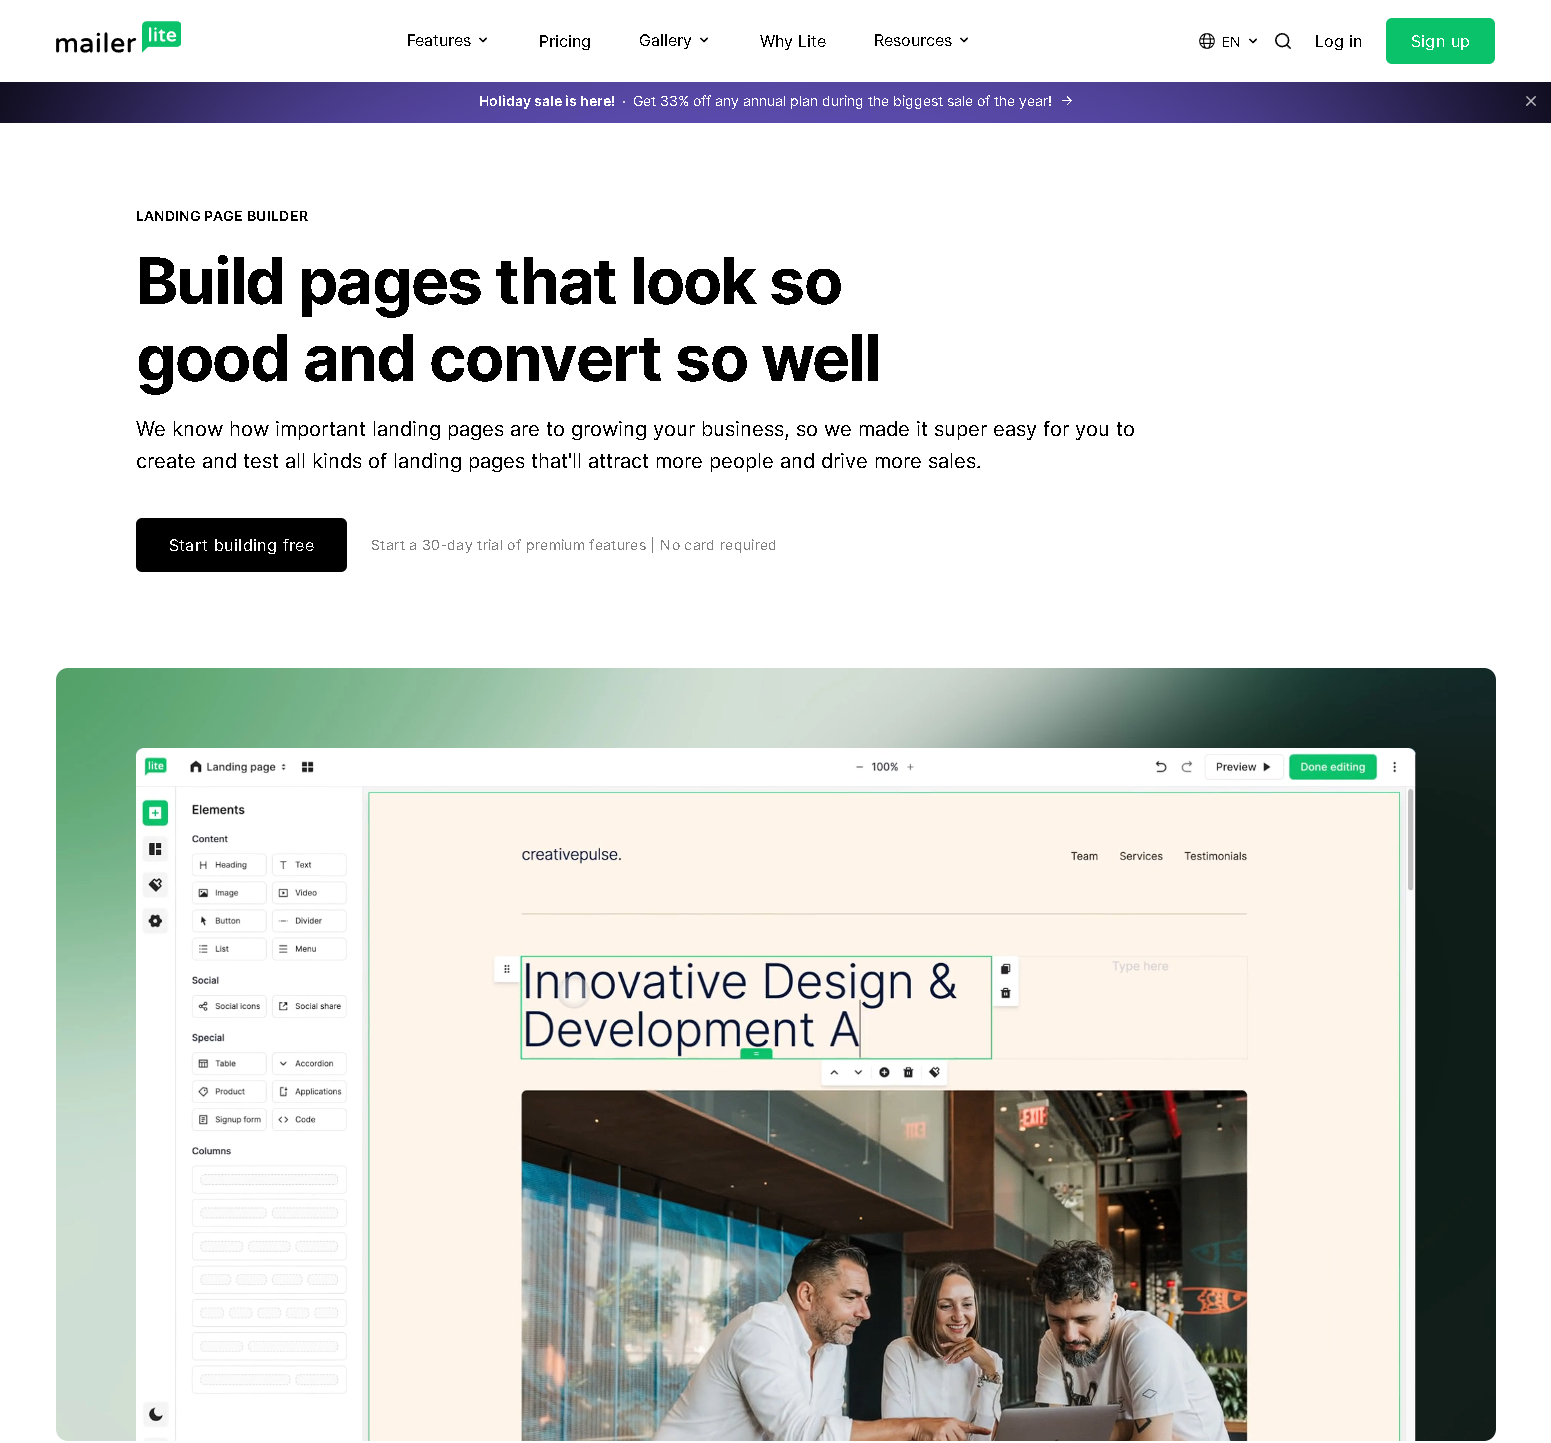Click the search magnifier icon
This screenshot has width=1551, height=1443.
pos(1283,41)
